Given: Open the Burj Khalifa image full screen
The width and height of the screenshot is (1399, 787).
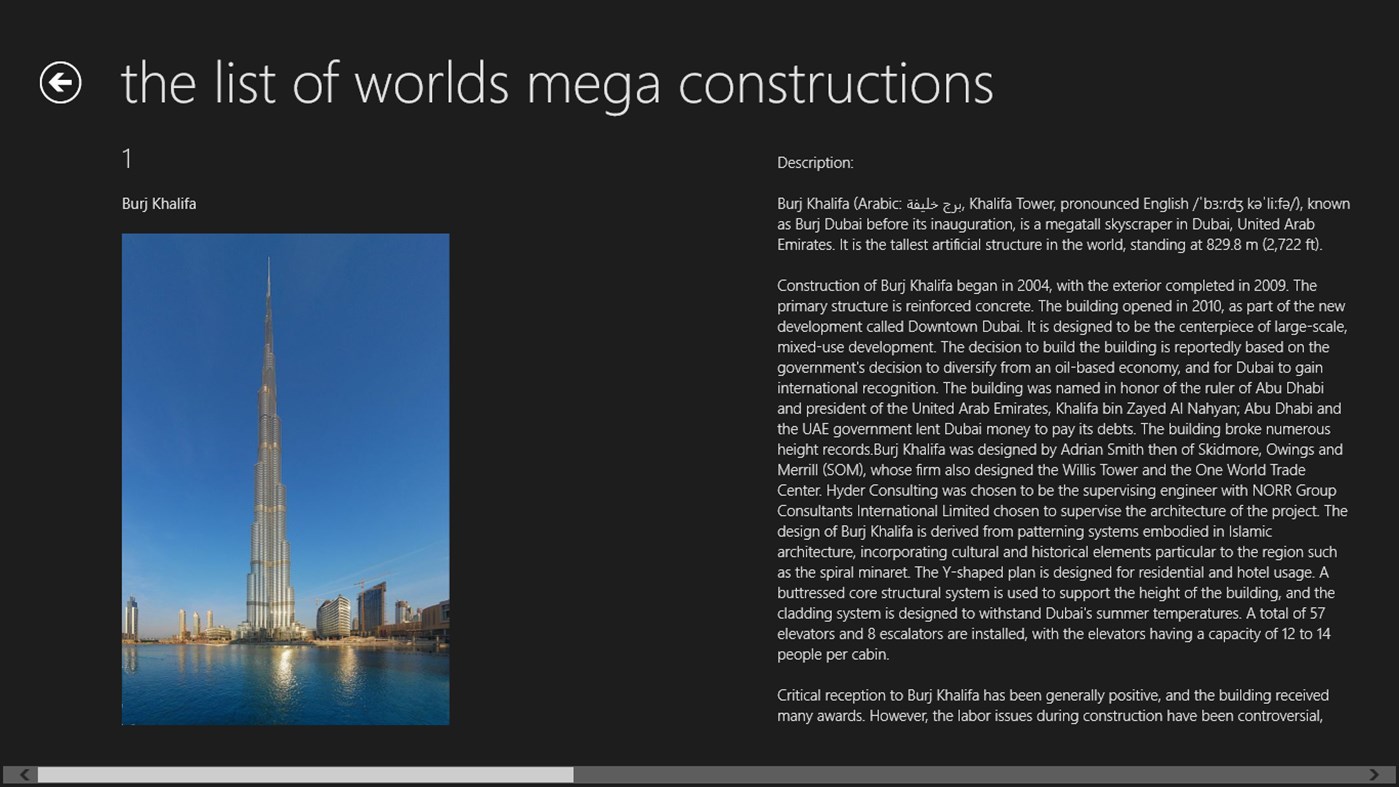Looking at the screenshot, I should [285, 478].
